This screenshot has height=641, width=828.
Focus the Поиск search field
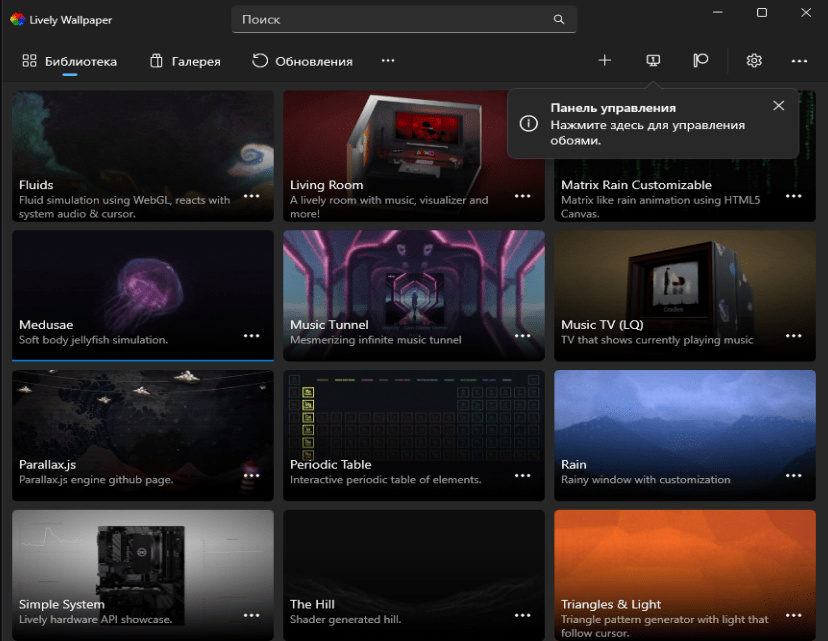pos(404,20)
